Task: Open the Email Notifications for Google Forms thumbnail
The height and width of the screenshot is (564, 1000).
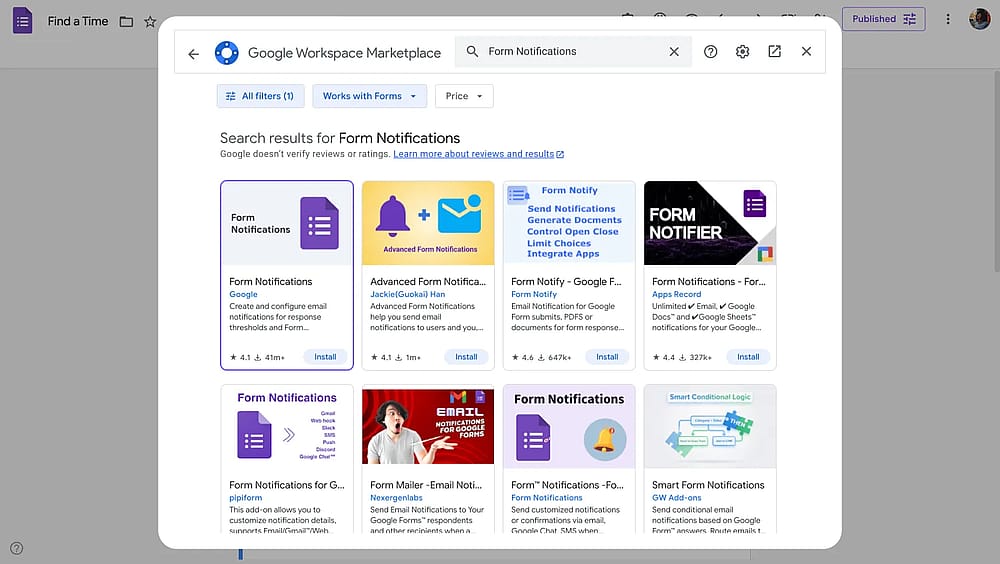Action: 428,426
